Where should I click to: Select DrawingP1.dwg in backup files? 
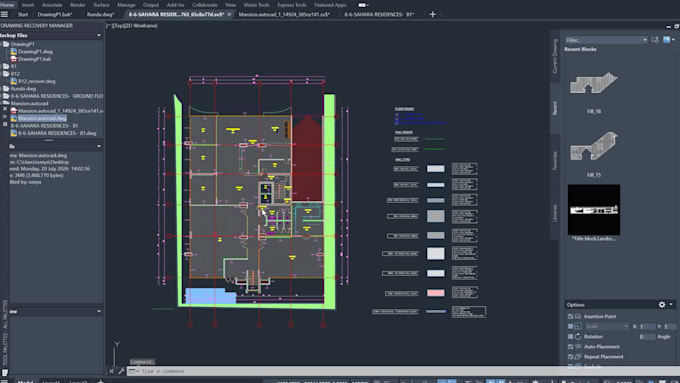click(x=35, y=52)
